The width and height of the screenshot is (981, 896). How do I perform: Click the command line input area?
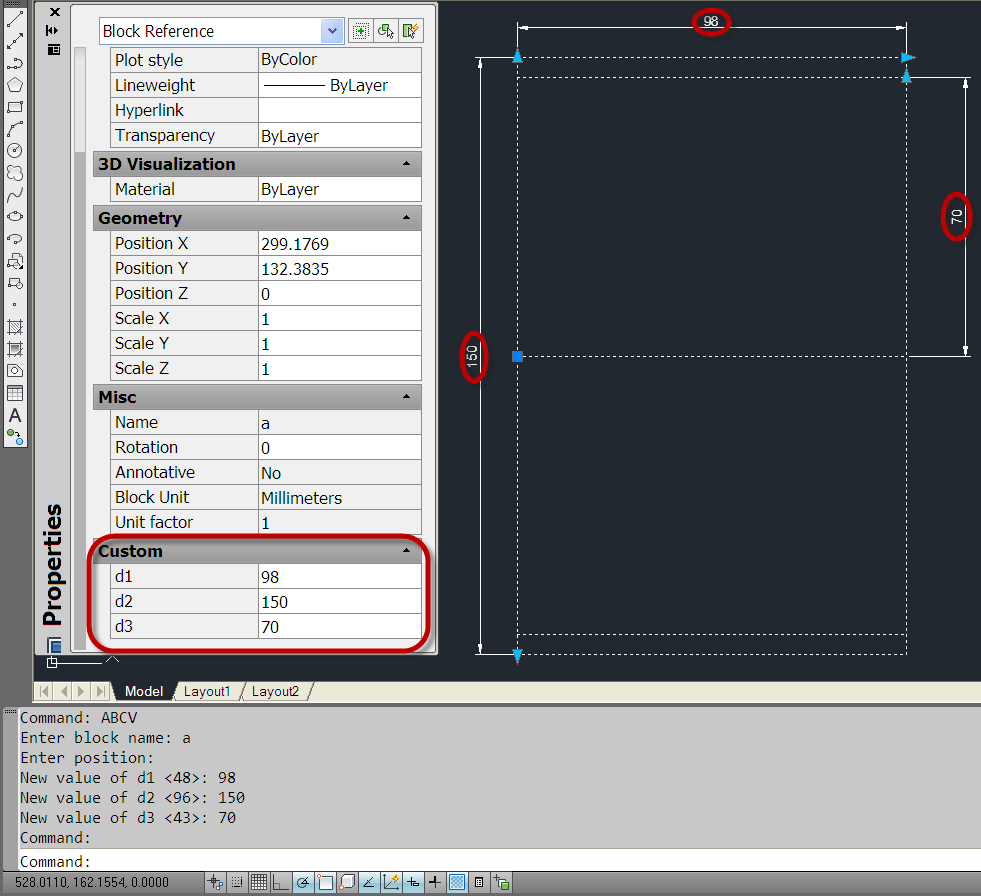coord(499,861)
